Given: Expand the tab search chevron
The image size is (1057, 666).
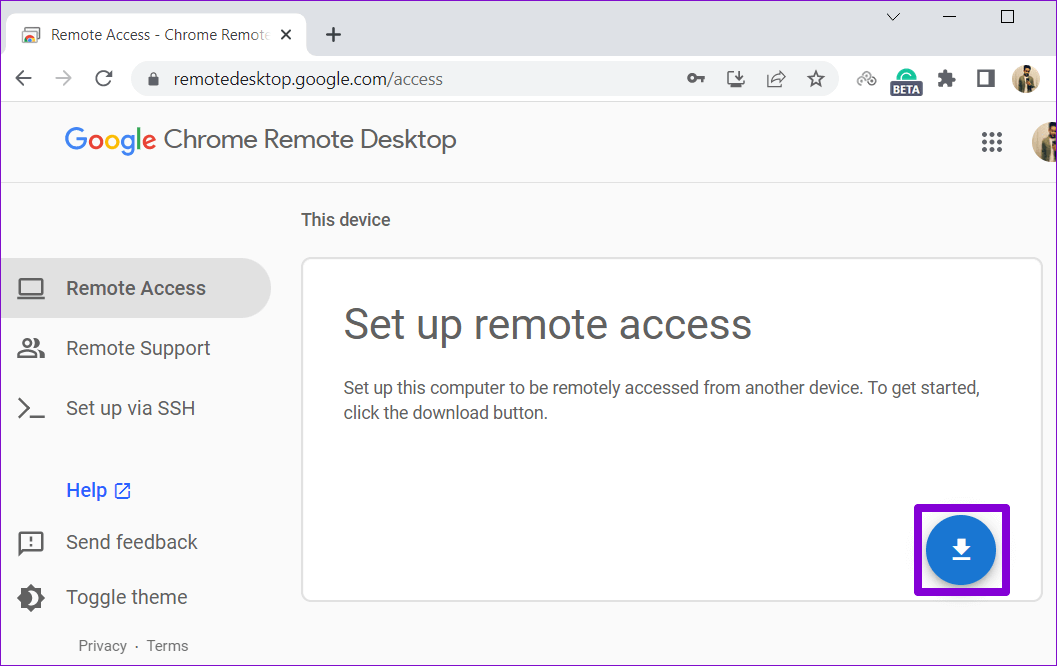Looking at the screenshot, I should point(893,17).
